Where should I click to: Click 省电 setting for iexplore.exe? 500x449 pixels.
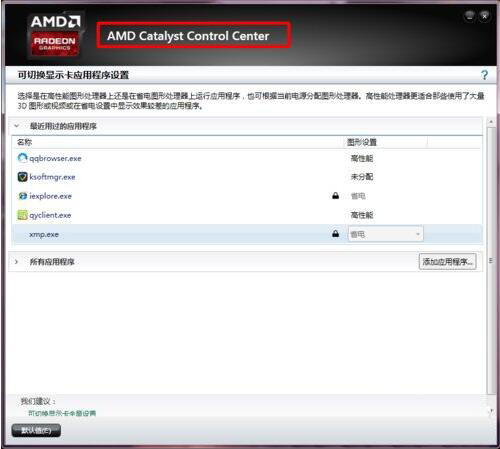[x=358, y=196]
